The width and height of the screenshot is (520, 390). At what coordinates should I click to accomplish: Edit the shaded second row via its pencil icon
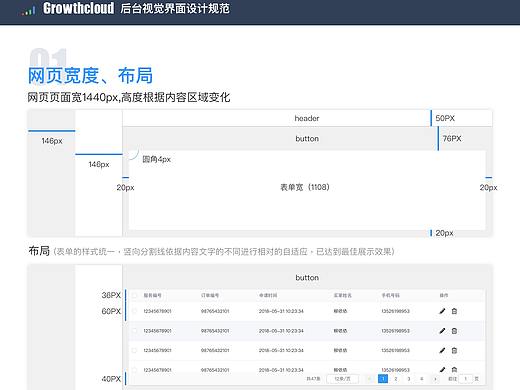pos(442,331)
